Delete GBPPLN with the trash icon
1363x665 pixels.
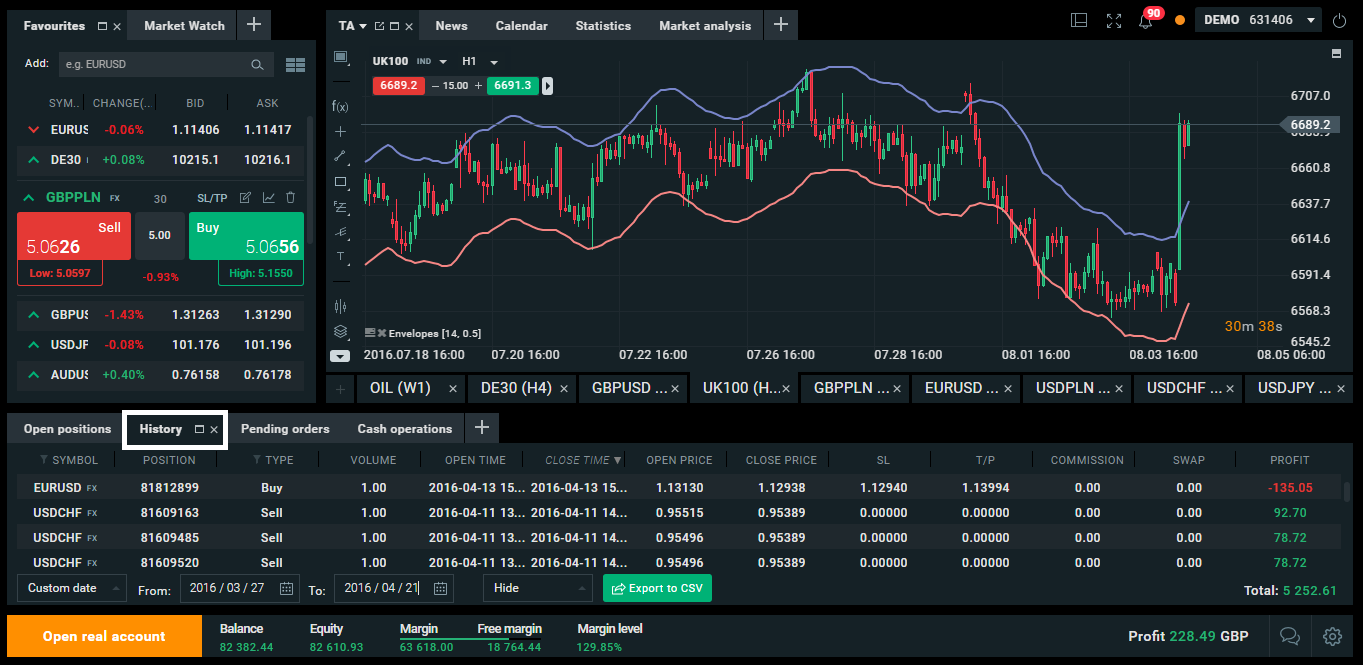(291, 198)
